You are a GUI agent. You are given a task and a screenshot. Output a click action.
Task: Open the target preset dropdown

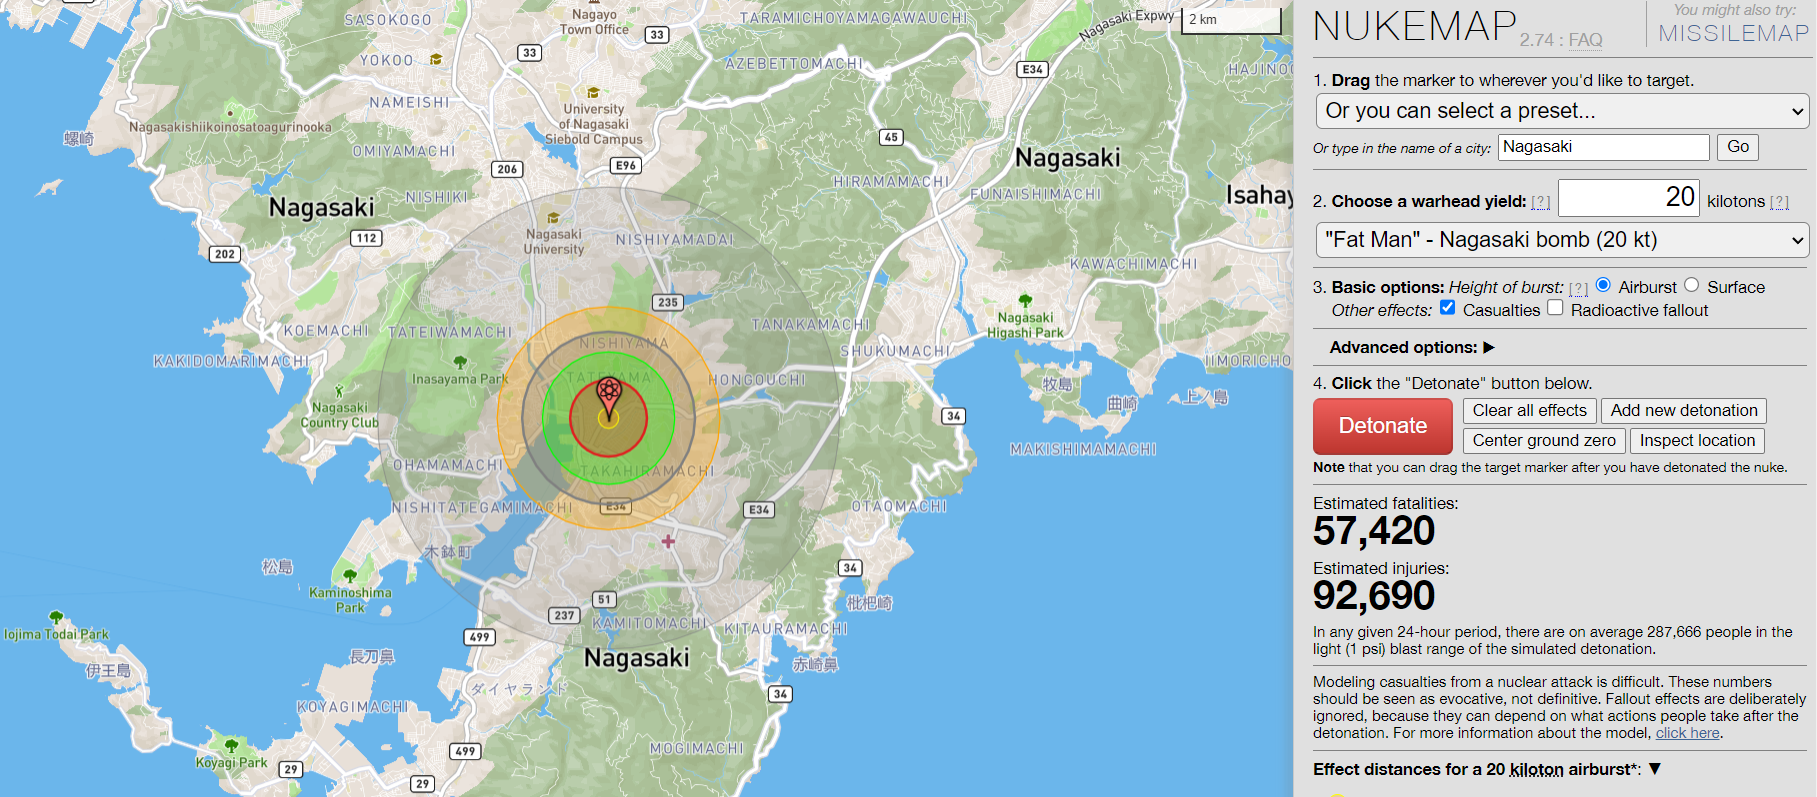[1562, 111]
